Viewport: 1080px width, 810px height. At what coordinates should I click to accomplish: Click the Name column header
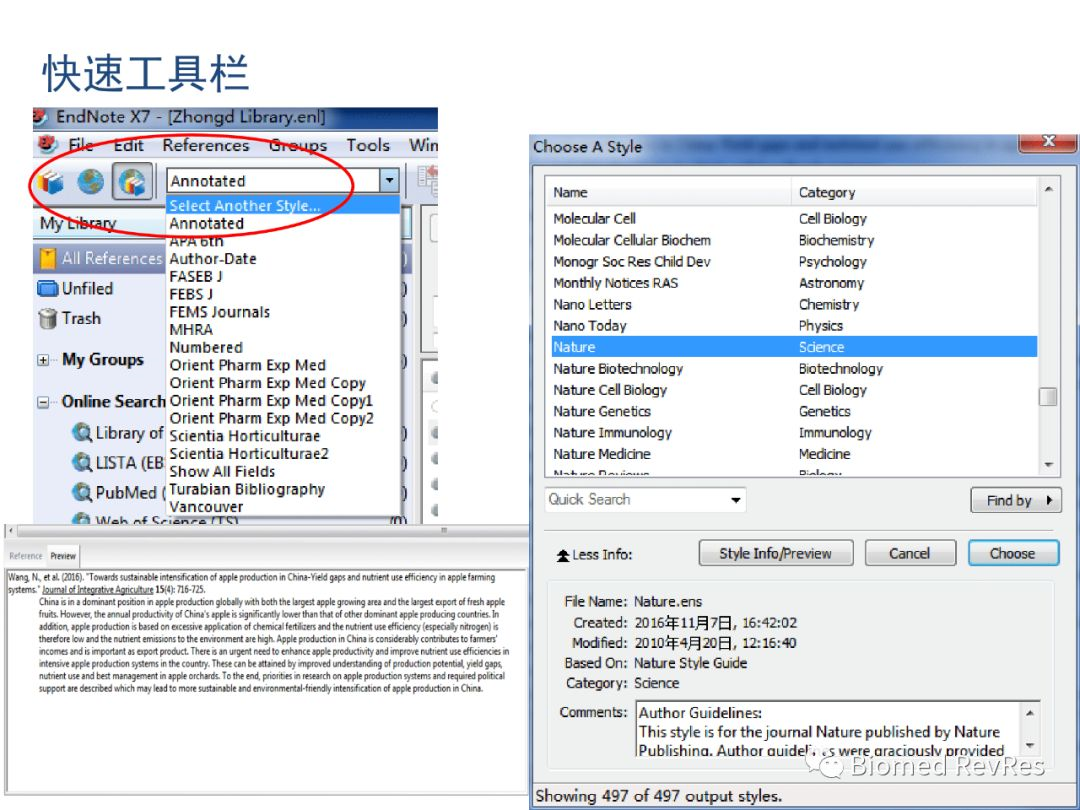coord(668,192)
